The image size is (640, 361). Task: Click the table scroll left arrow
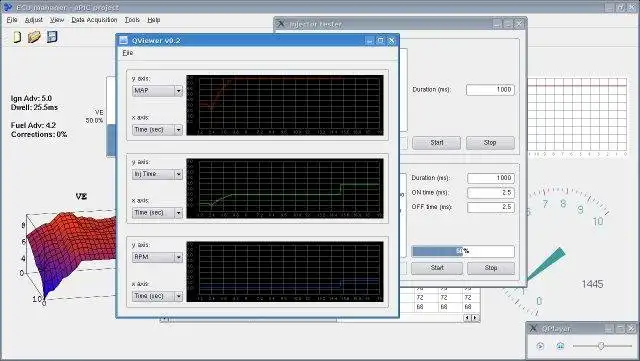(468, 317)
